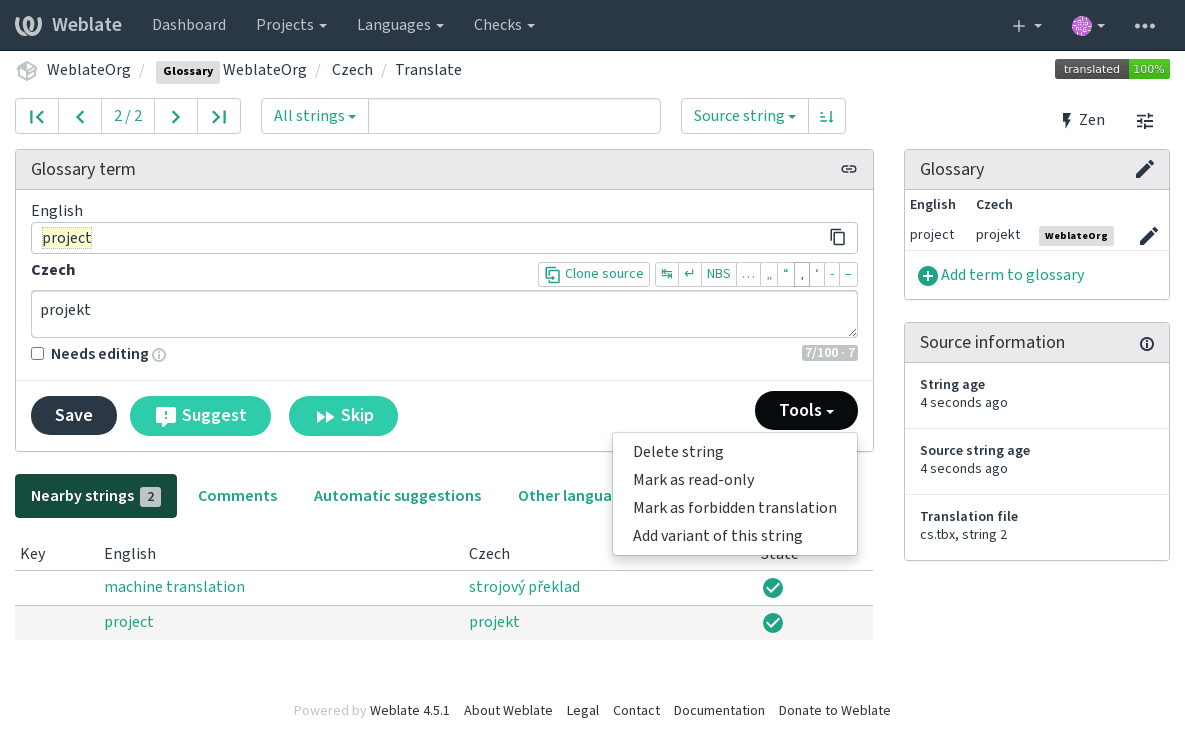Screen dimensions: 1185x748
Task: Expand the Languages menu
Action: (401, 25)
